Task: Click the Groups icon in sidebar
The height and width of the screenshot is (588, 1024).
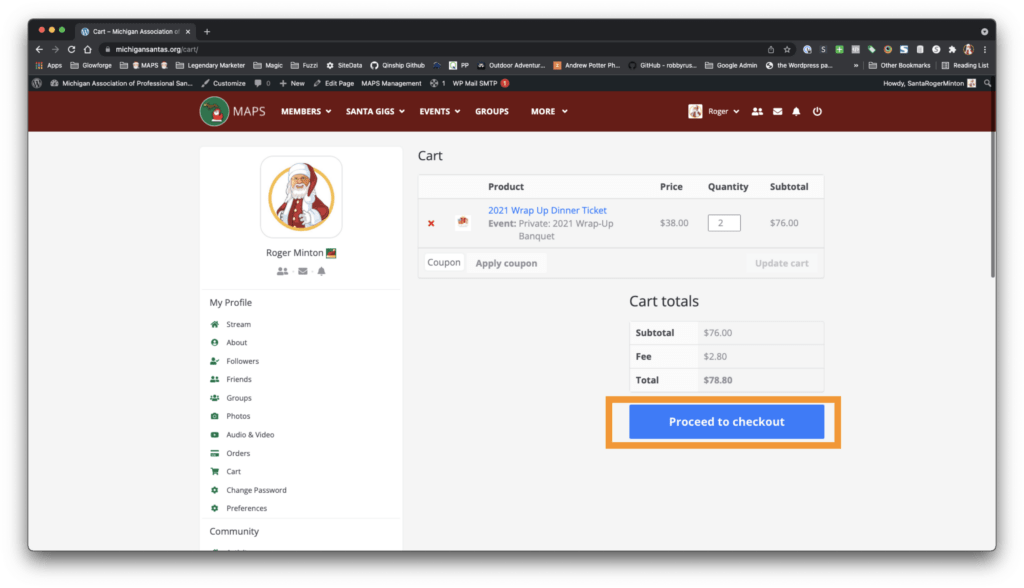Action: [x=214, y=398]
